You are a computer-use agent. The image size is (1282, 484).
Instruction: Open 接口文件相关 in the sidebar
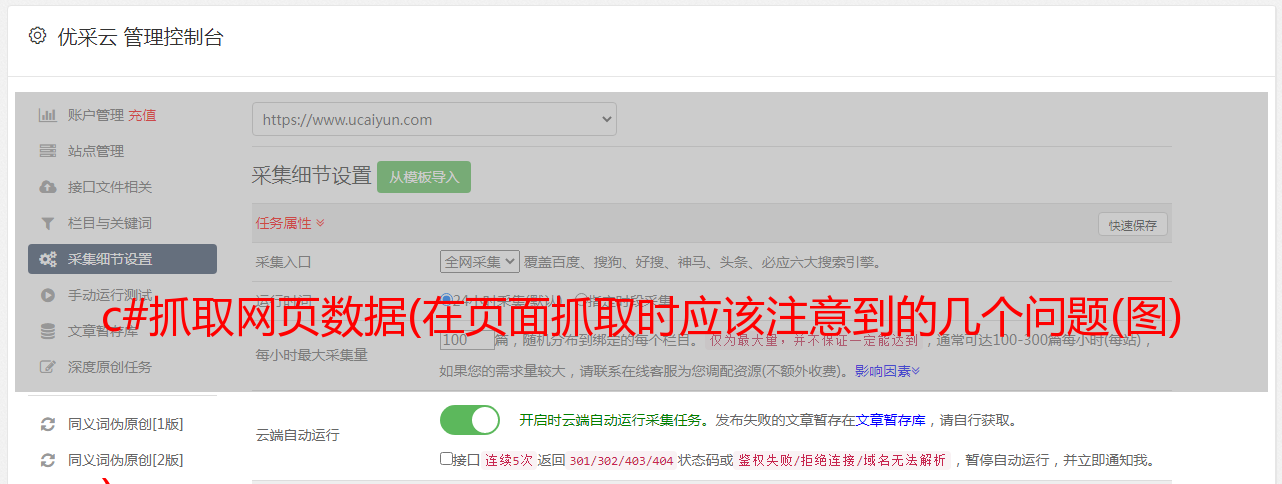110,187
